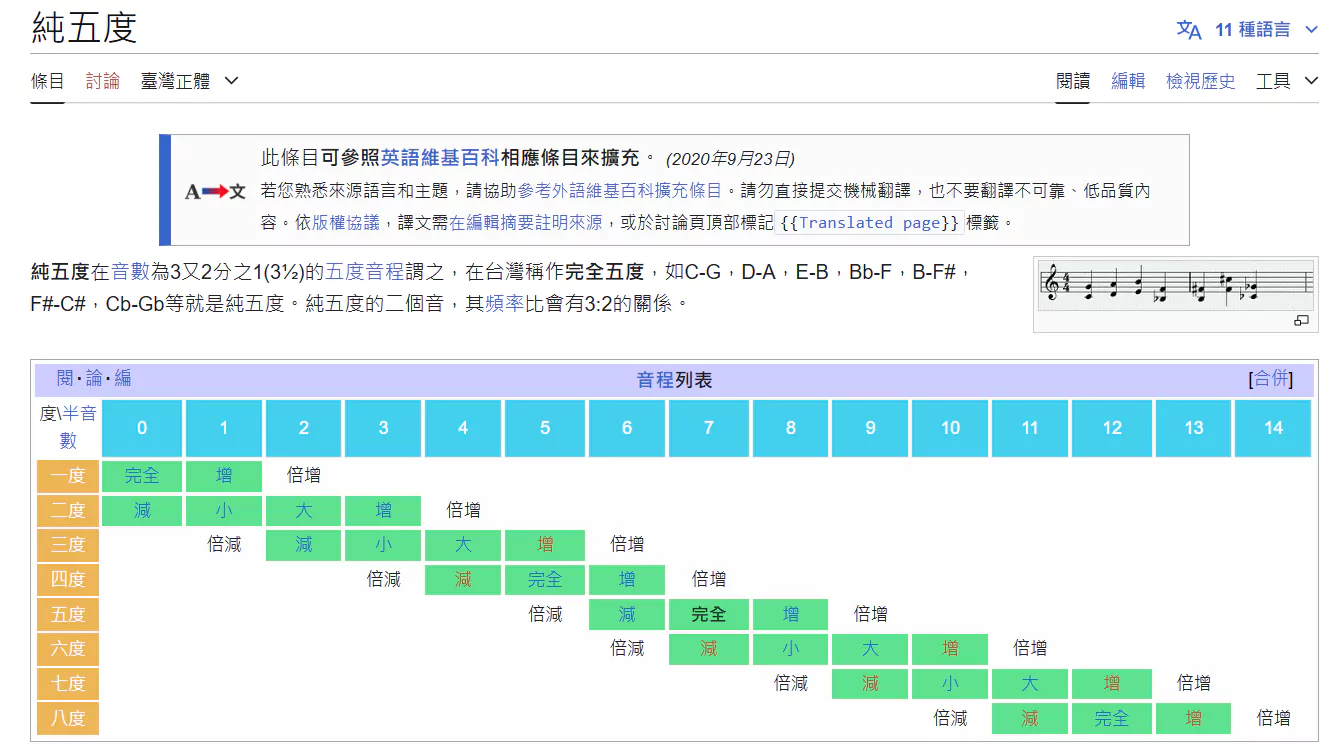Click the 論 link in table header
Image resolution: width=1332 pixels, height=748 pixels.
pyautogui.click(x=94, y=378)
